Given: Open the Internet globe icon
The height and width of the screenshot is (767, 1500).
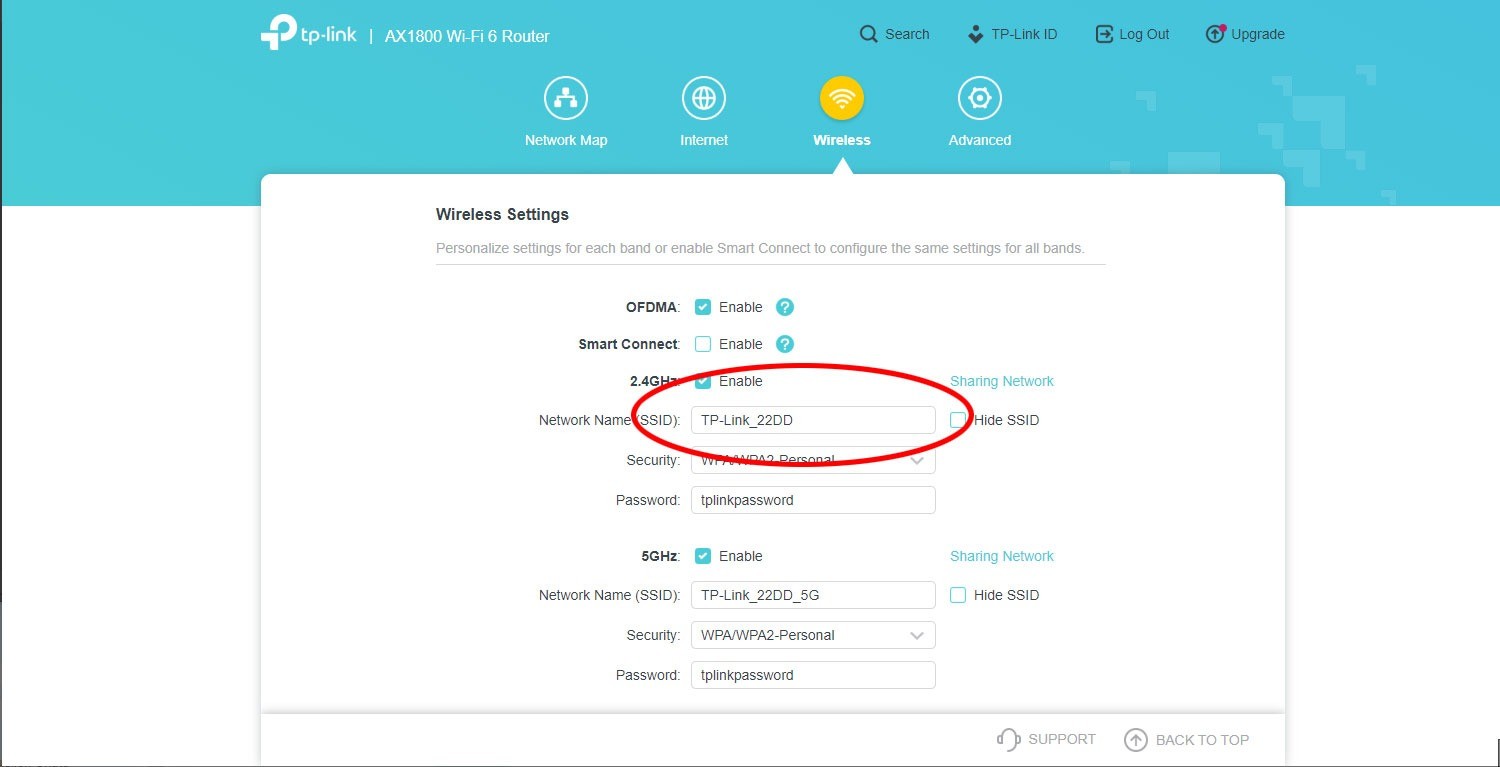Looking at the screenshot, I should [704, 98].
